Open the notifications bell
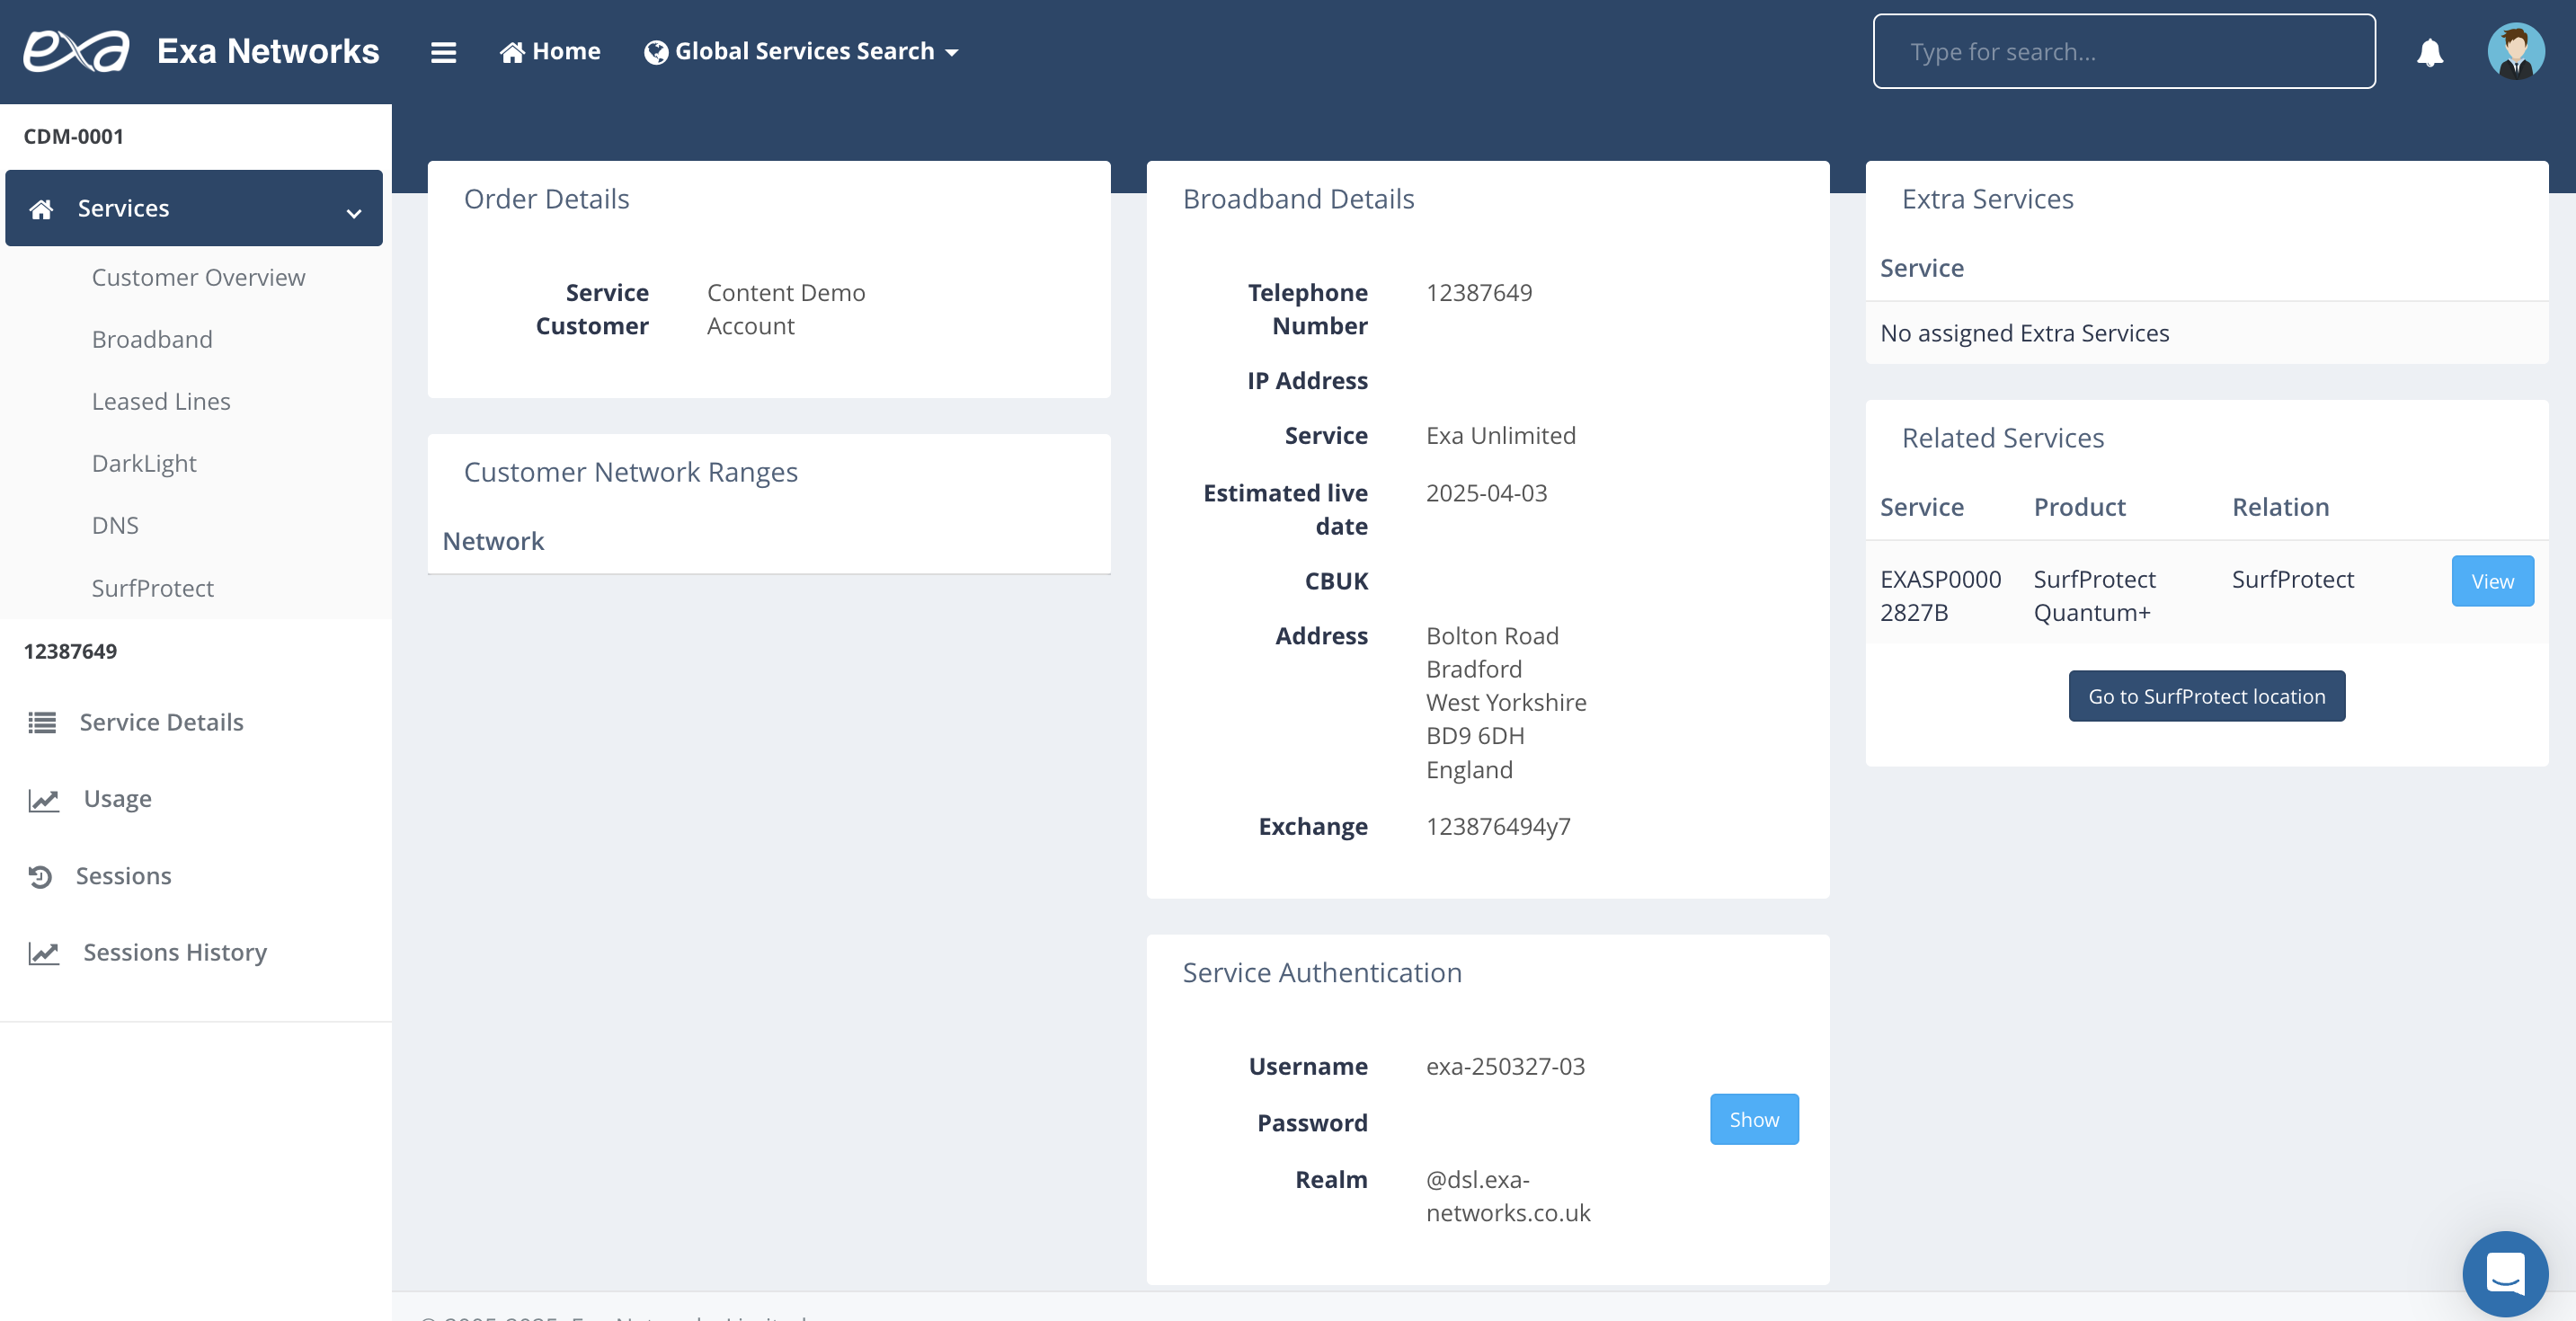2576x1321 pixels. click(x=2429, y=52)
